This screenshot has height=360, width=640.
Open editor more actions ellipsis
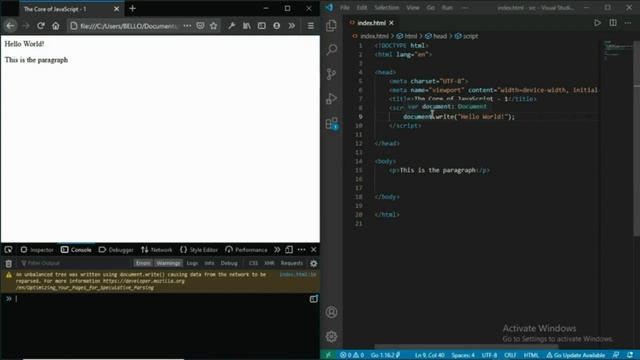[628, 23]
